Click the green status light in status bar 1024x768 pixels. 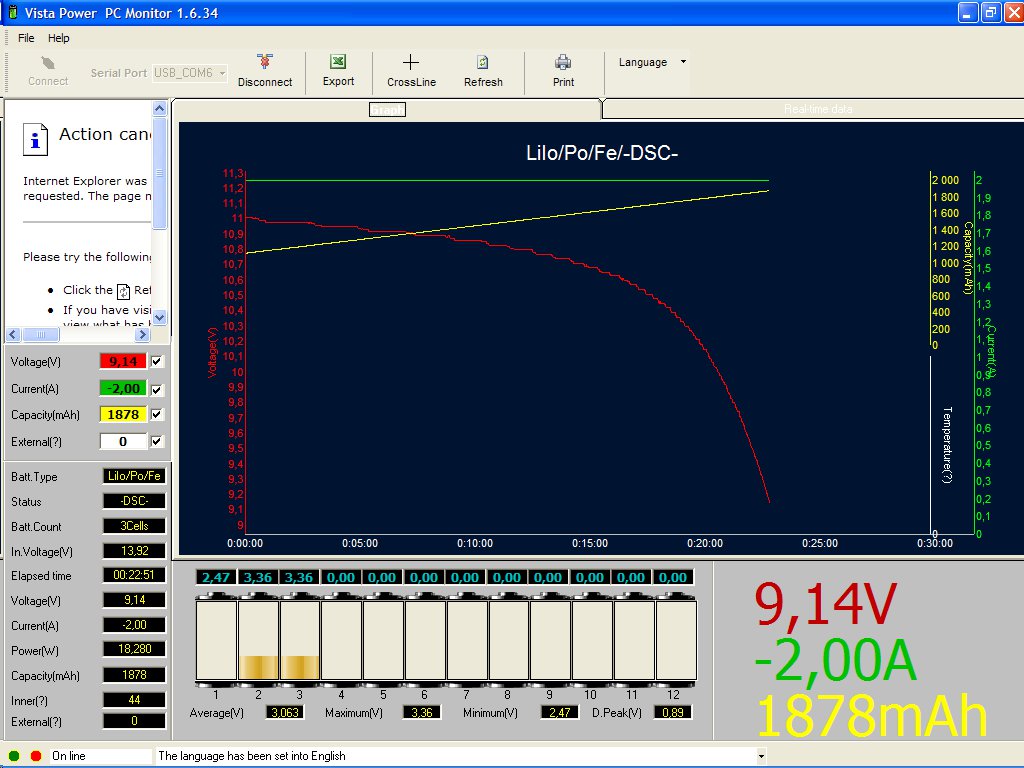(14, 756)
